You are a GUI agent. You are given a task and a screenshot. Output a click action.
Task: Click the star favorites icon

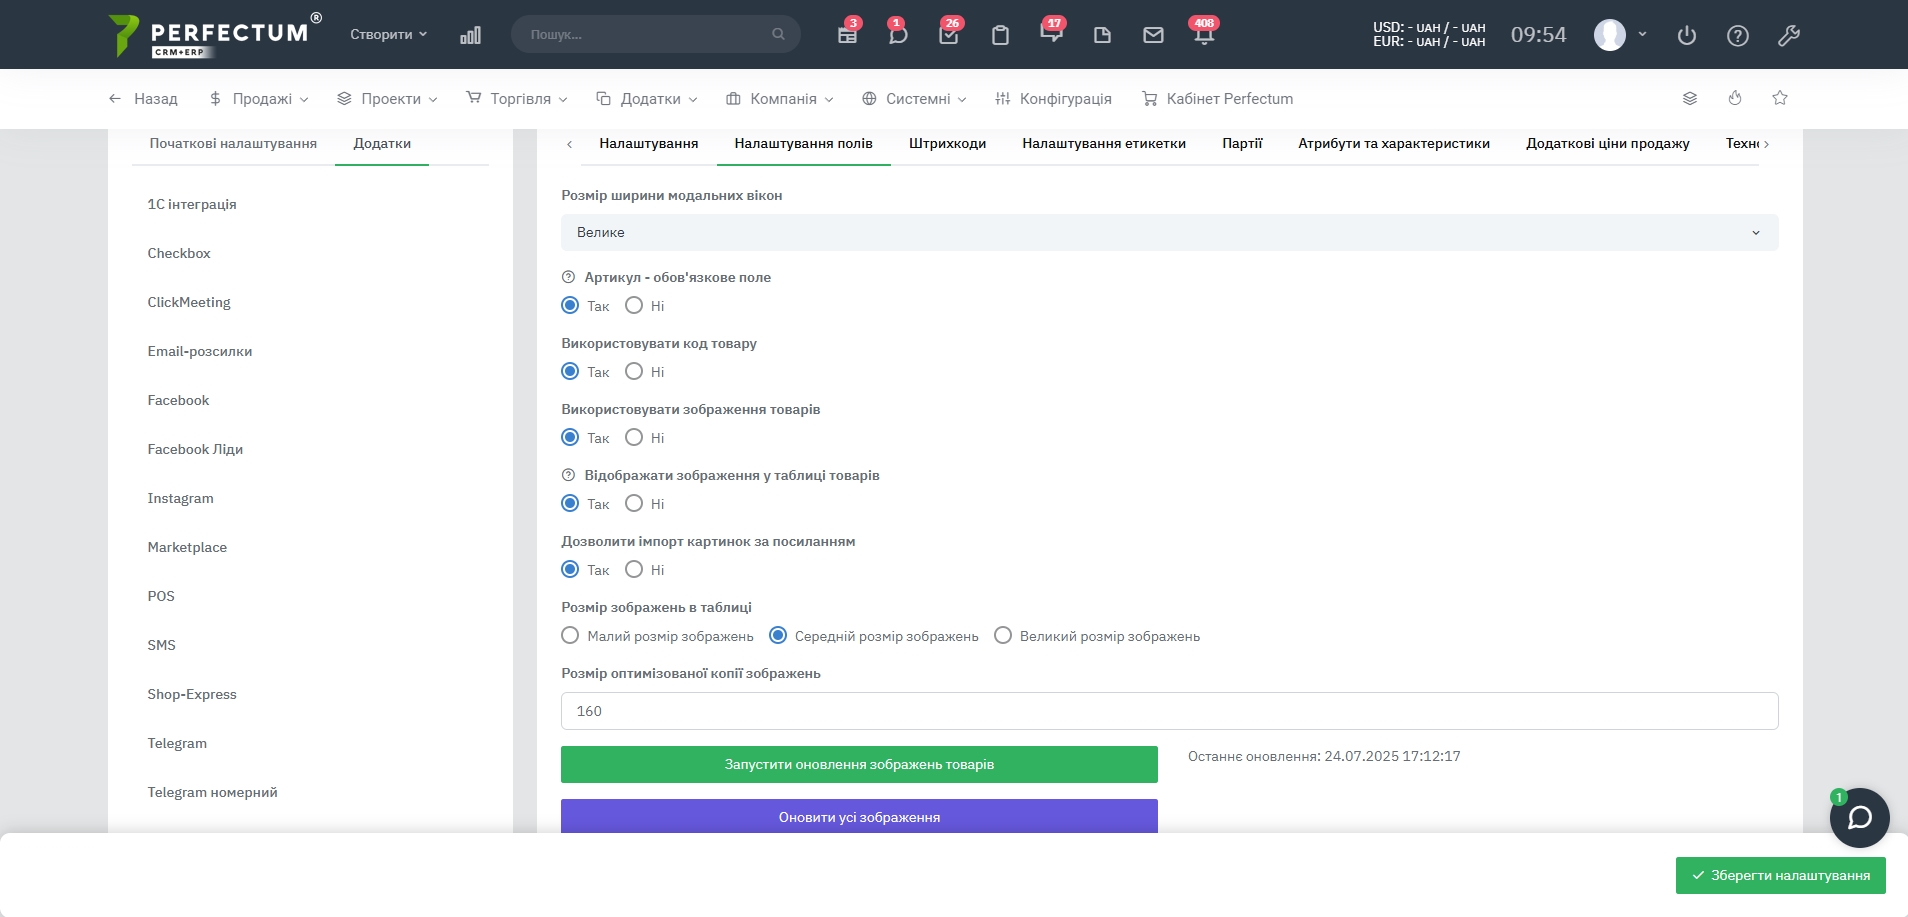[x=1780, y=98]
